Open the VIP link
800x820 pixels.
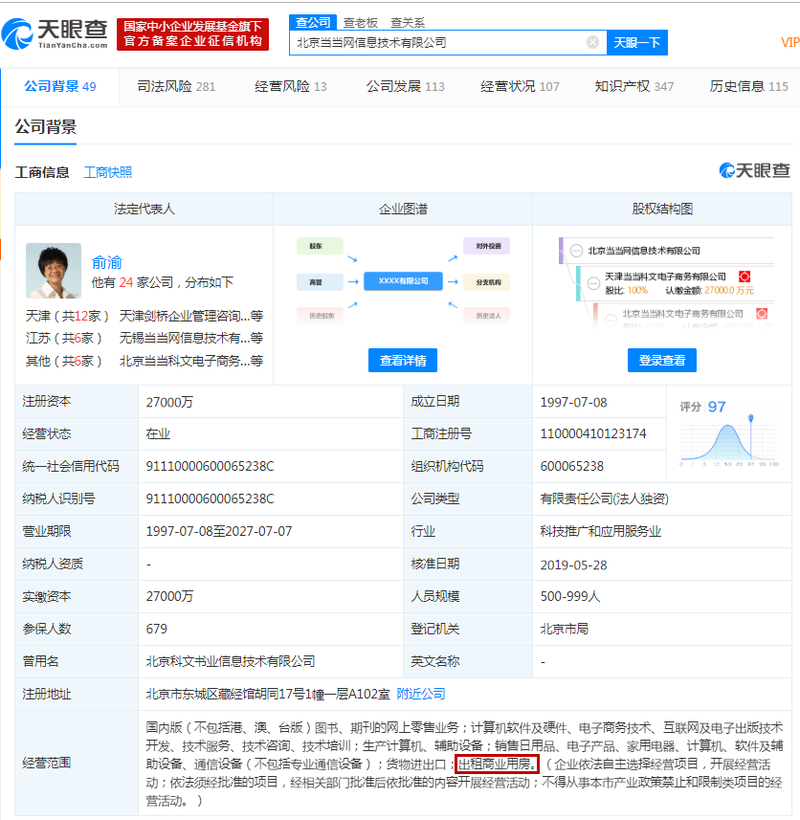pos(790,42)
